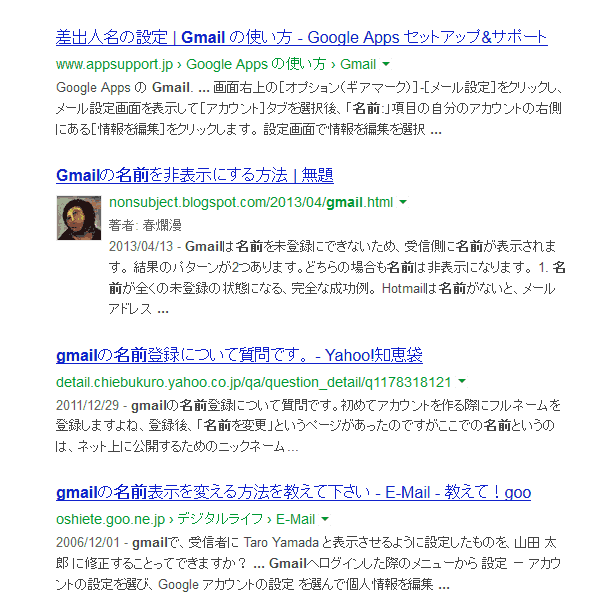Expand the dropdown arrow beside www.appsupport.jp URL
Viewport: 600px width, 600px height.
[386, 64]
